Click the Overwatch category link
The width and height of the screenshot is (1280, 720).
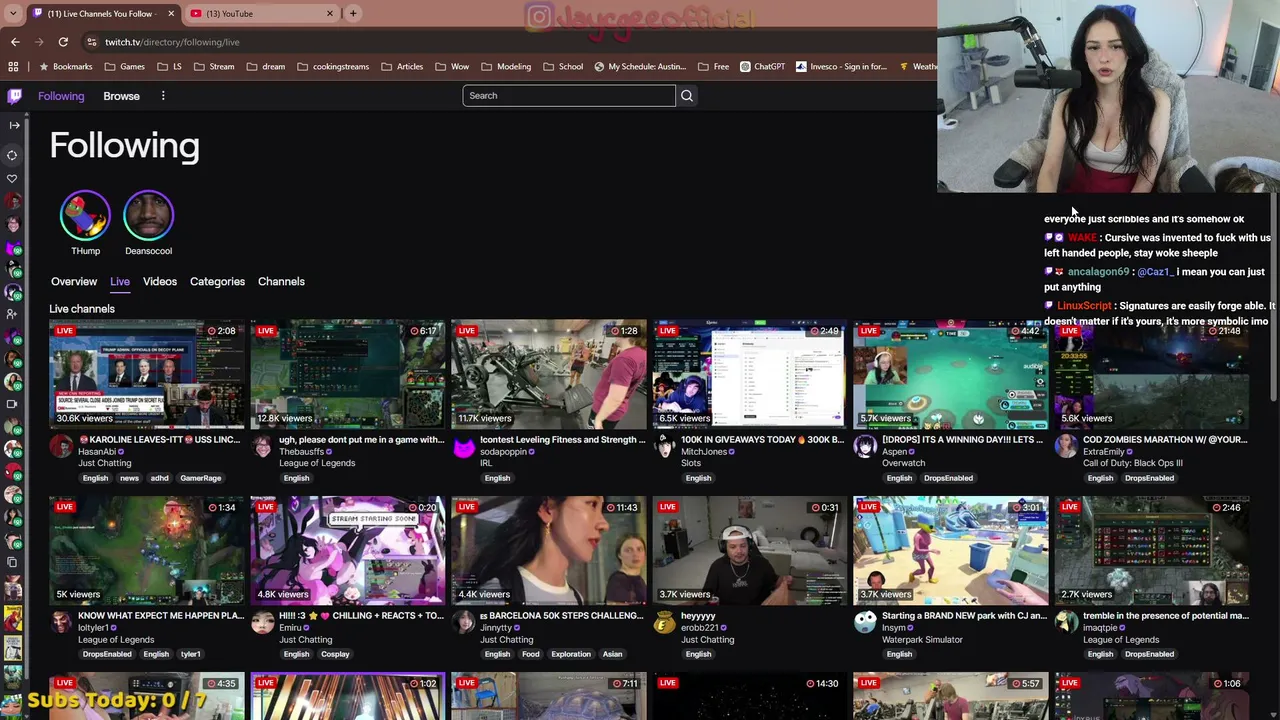click(x=903, y=463)
